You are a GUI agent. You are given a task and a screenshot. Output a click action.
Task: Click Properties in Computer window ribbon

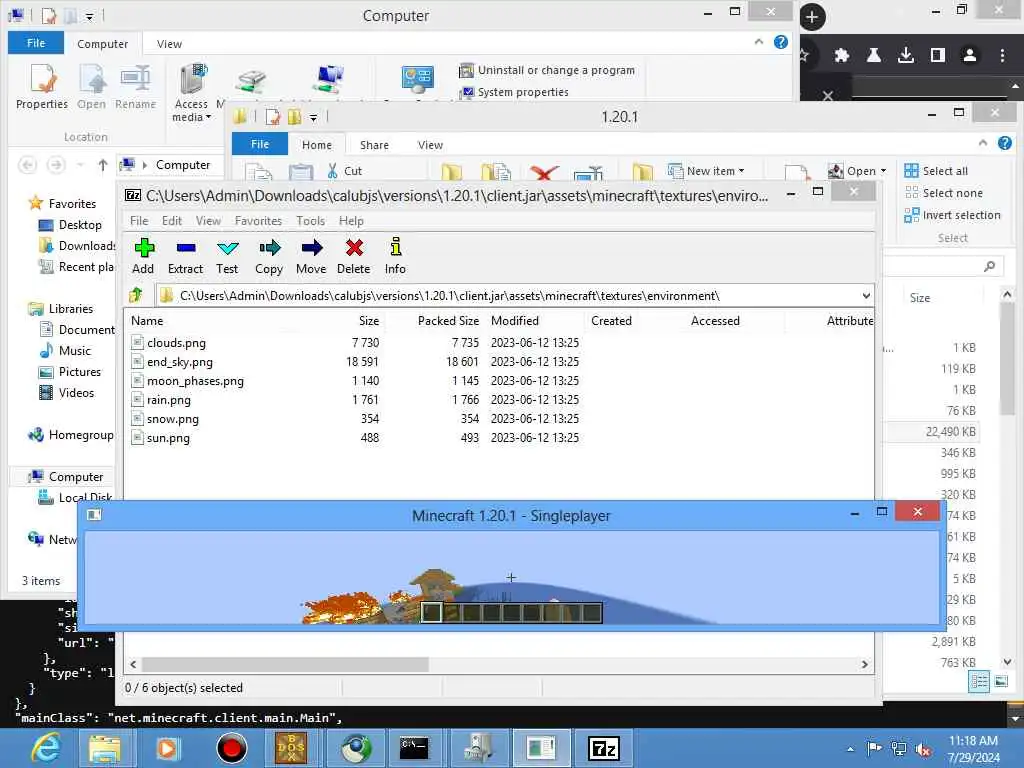tap(42, 87)
